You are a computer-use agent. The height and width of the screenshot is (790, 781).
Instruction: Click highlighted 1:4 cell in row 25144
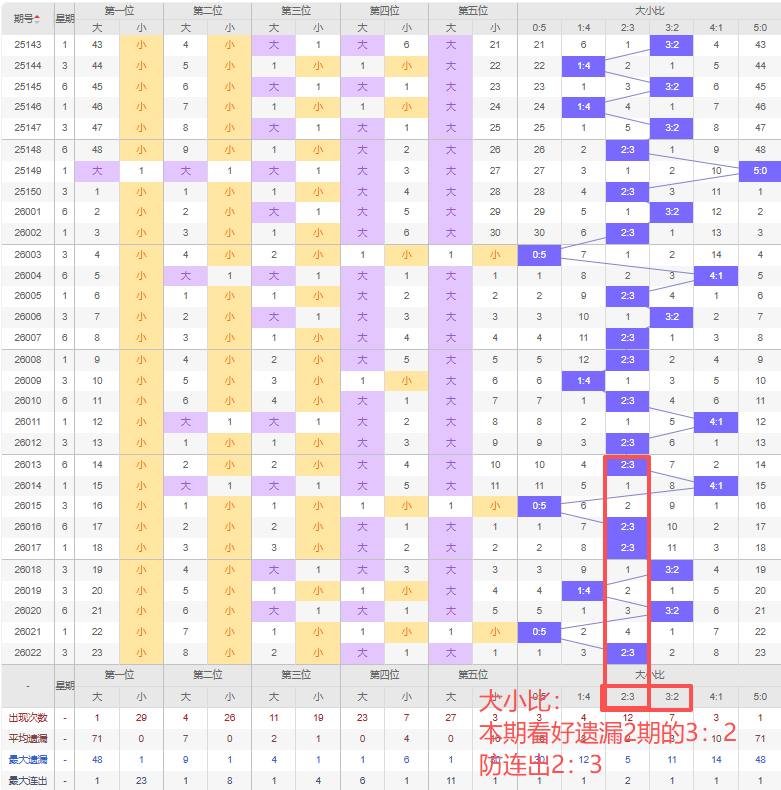tap(583, 65)
